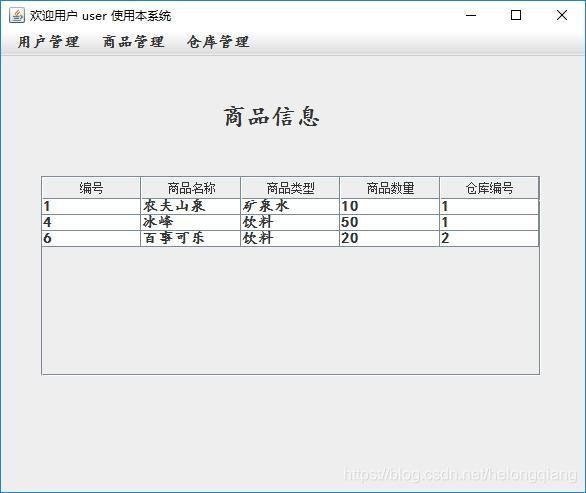The image size is (586, 493).
Task: Click the Java icon in title bar
Action: [x=17, y=15]
